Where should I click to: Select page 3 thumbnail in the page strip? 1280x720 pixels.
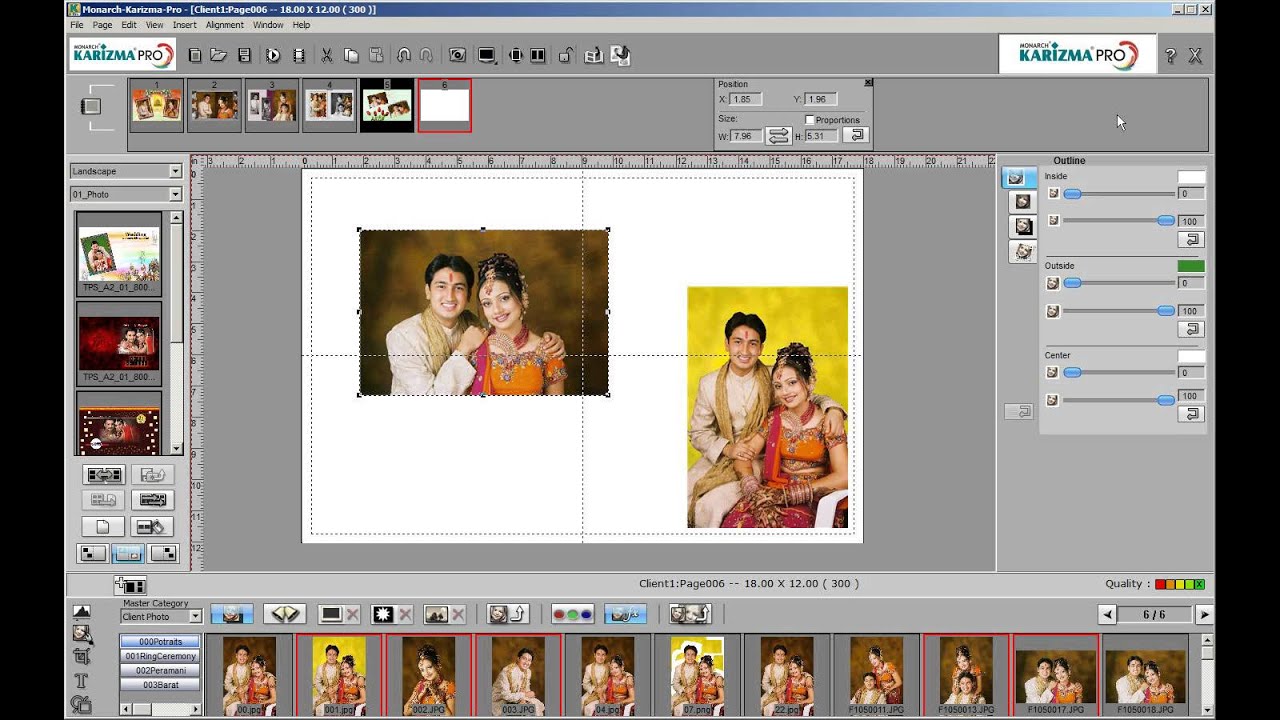pyautogui.click(x=272, y=106)
